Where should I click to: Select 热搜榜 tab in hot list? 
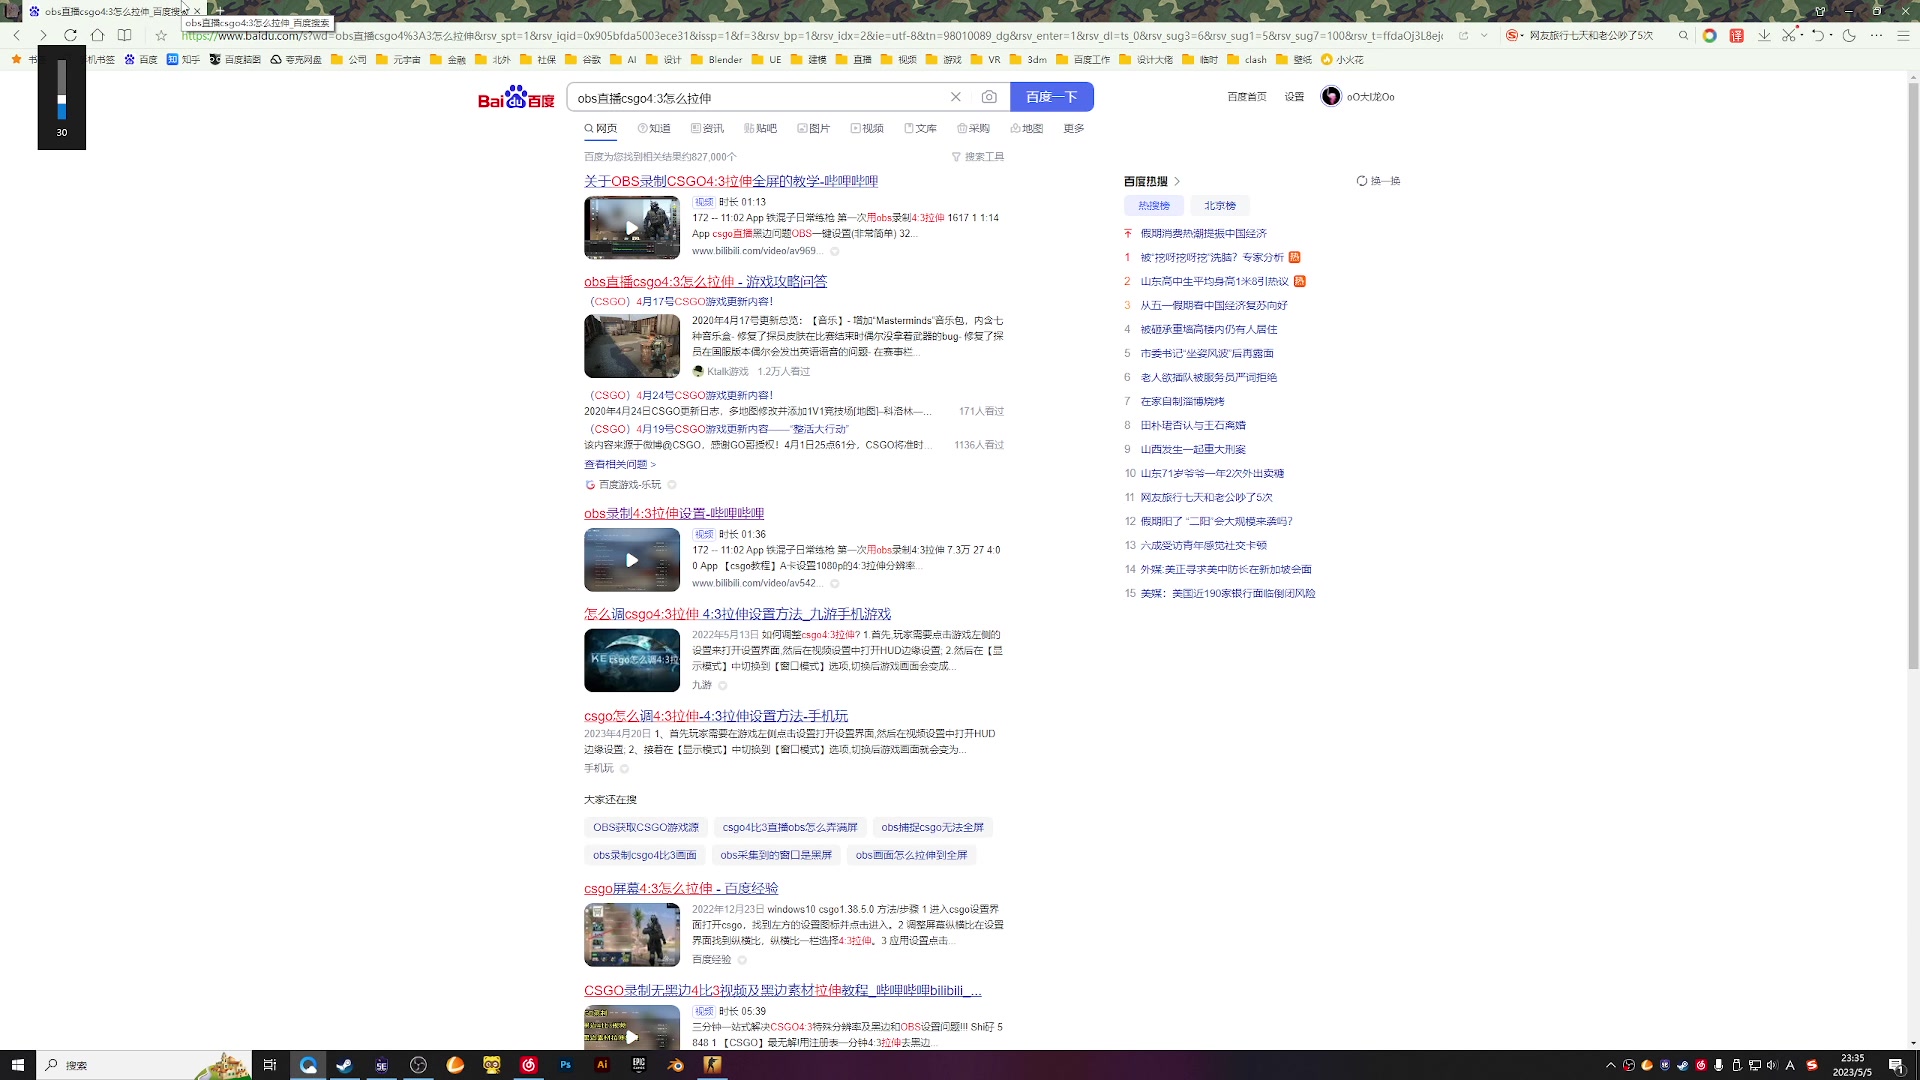(x=1154, y=205)
